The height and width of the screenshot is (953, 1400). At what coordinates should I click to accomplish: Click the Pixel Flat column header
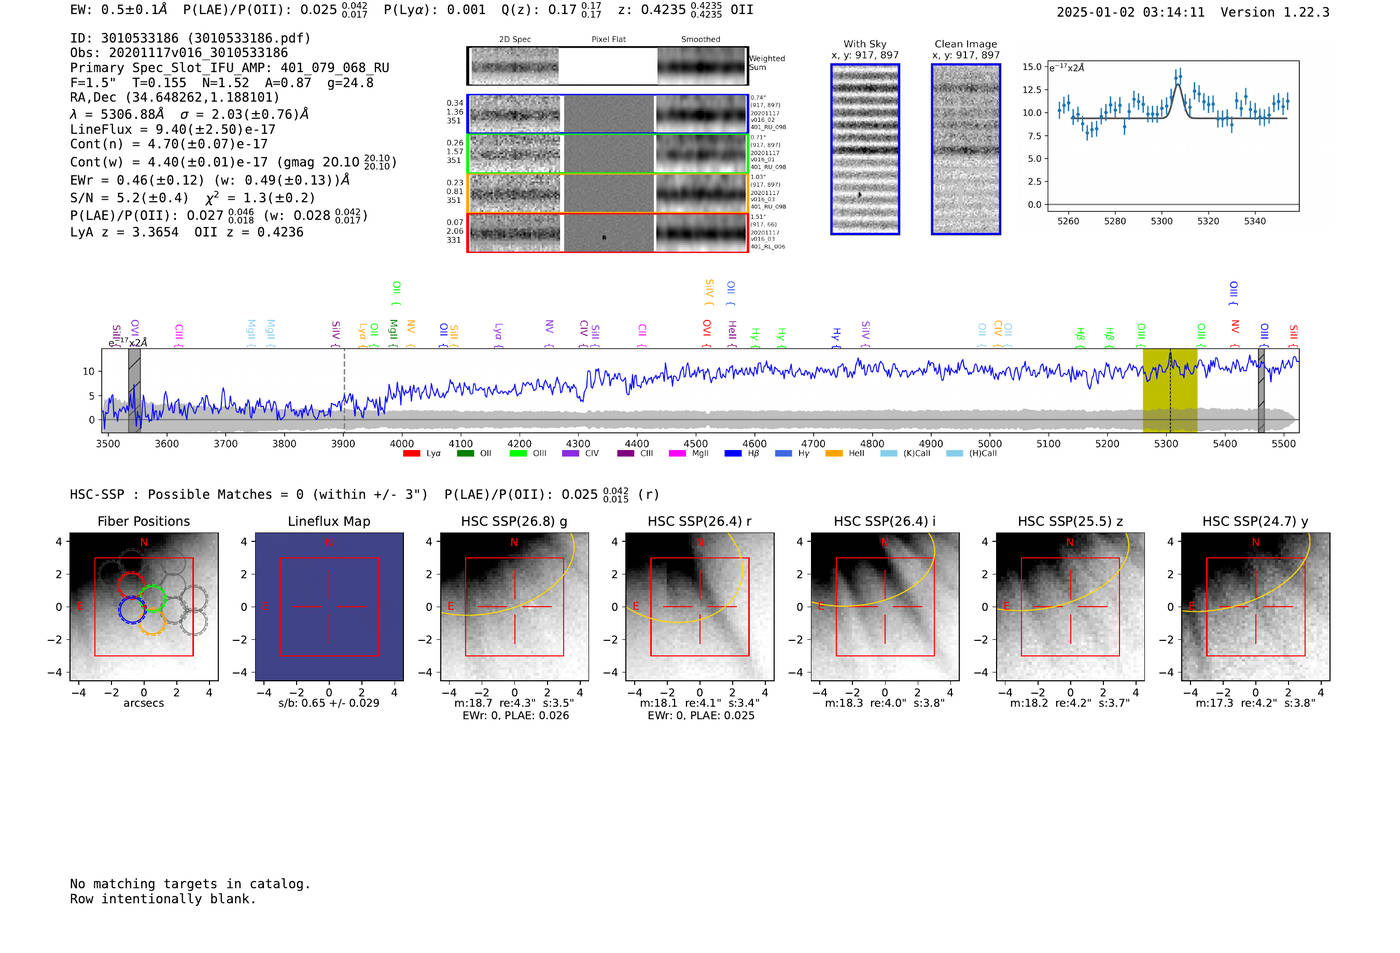608,40
